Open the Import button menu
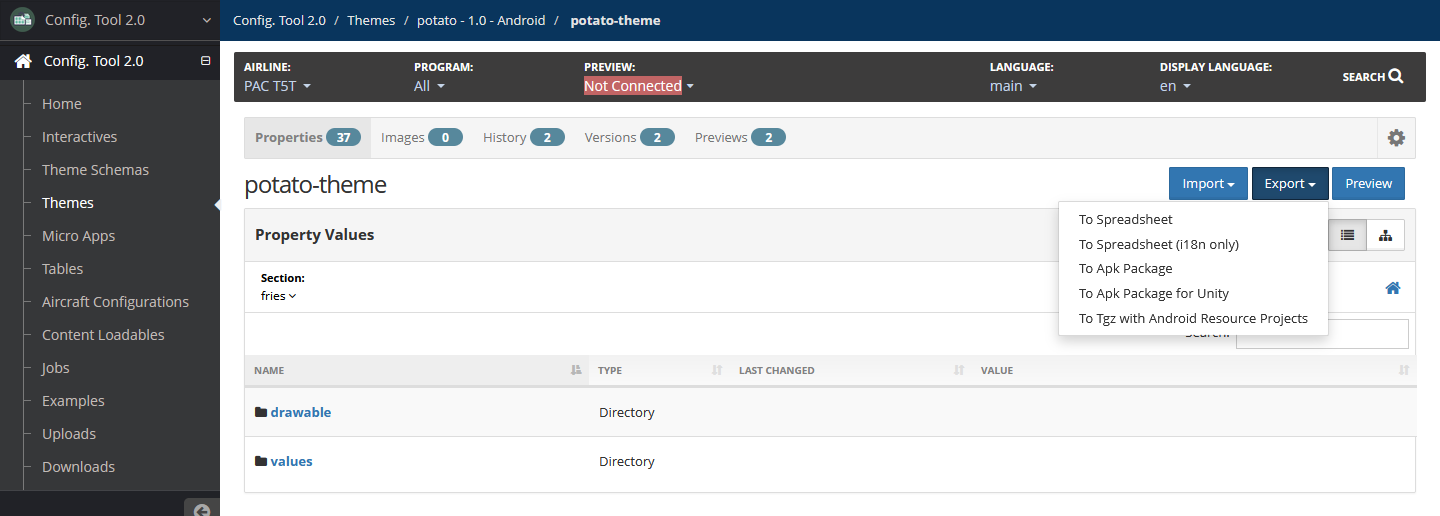 point(1208,184)
